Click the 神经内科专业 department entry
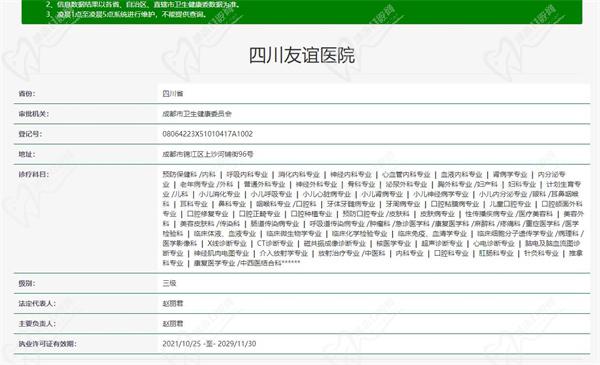This screenshot has width=600, height=365. click(x=351, y=174)
